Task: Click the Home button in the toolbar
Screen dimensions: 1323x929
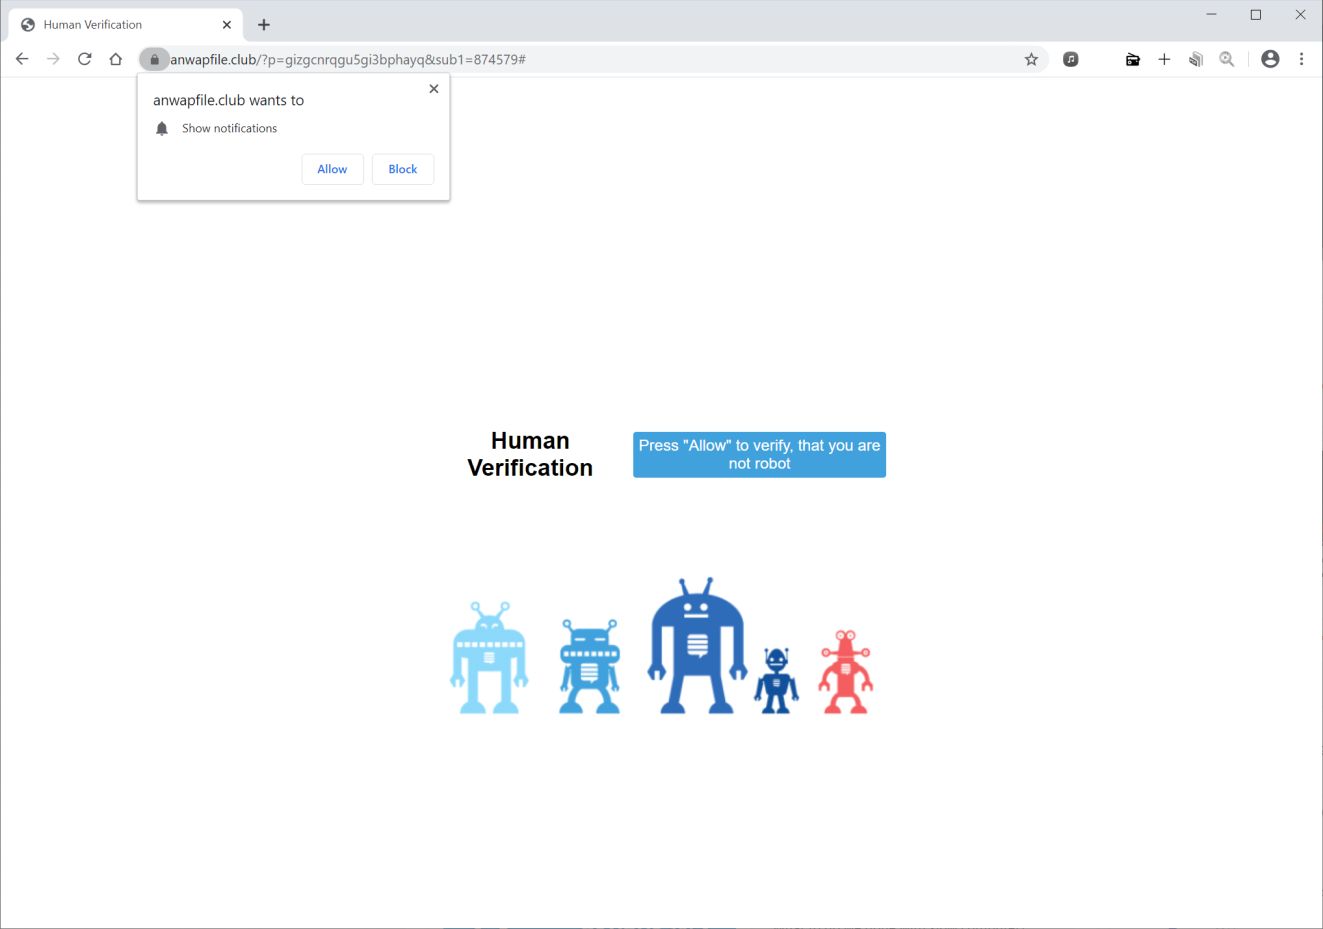Action: click(116, 59)
